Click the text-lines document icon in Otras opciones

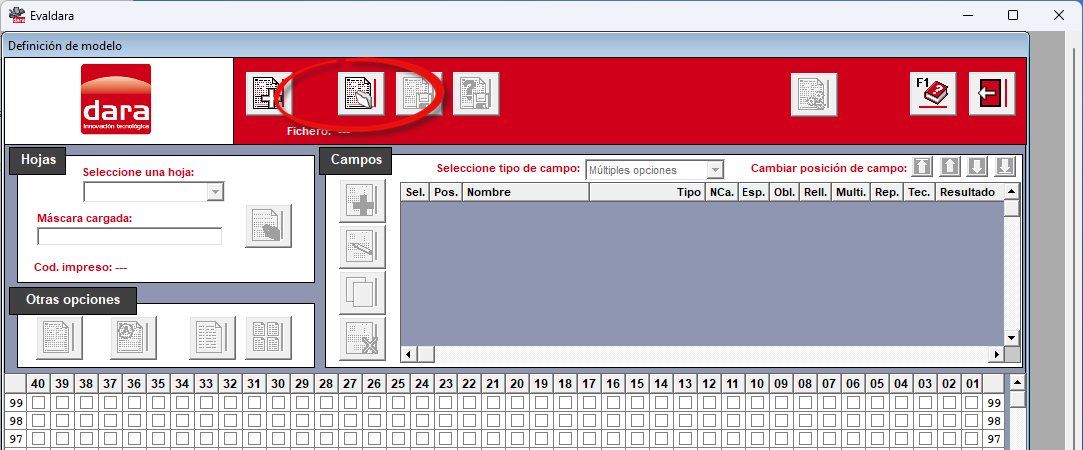click(213, 338)
